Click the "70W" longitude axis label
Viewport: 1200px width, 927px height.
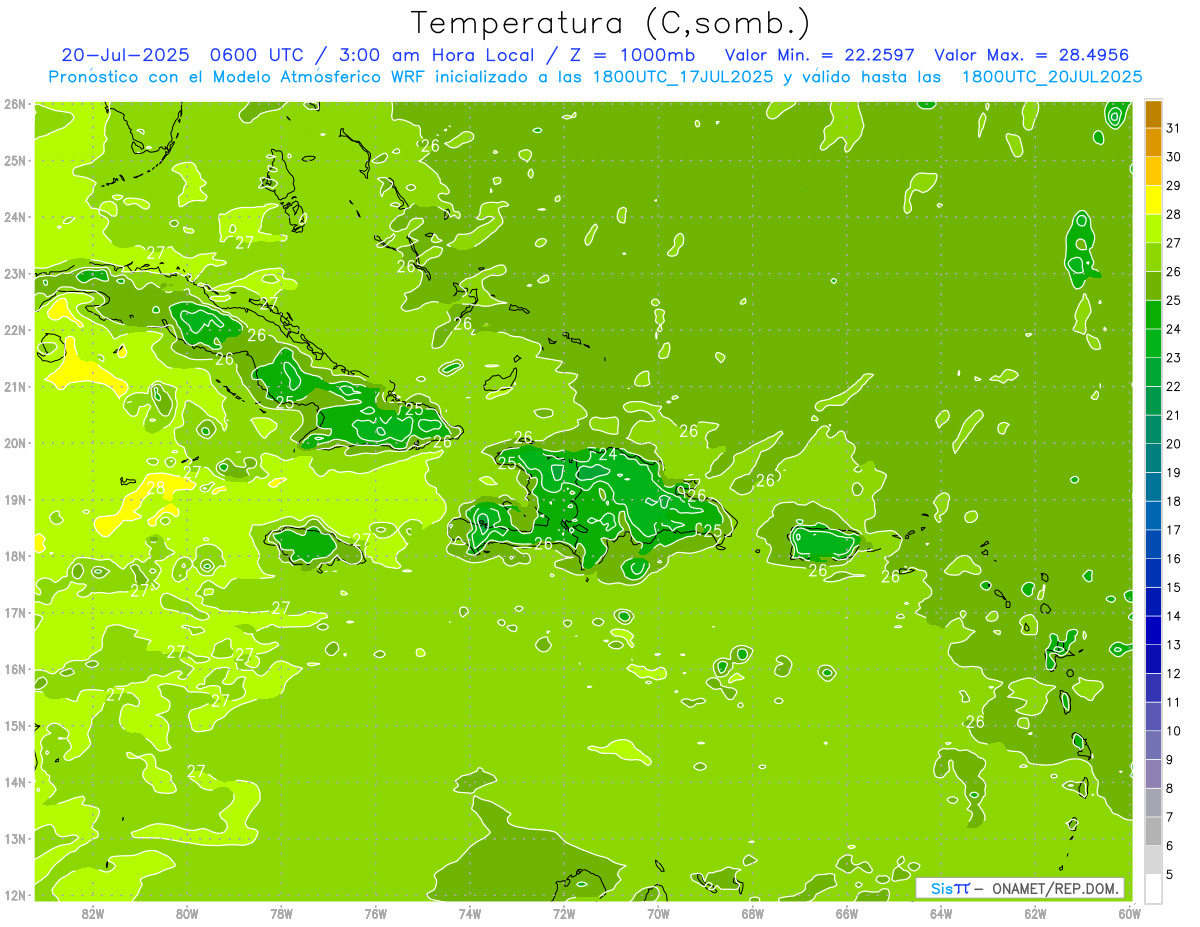pyautogui.click(x=658, y=913)
